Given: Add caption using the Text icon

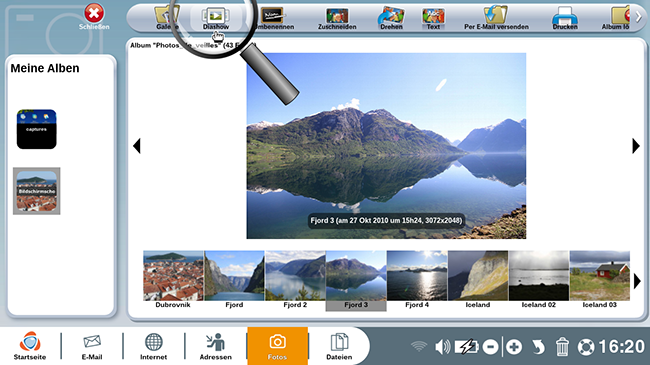Looking at the screenshot, I should pos(433,19).
